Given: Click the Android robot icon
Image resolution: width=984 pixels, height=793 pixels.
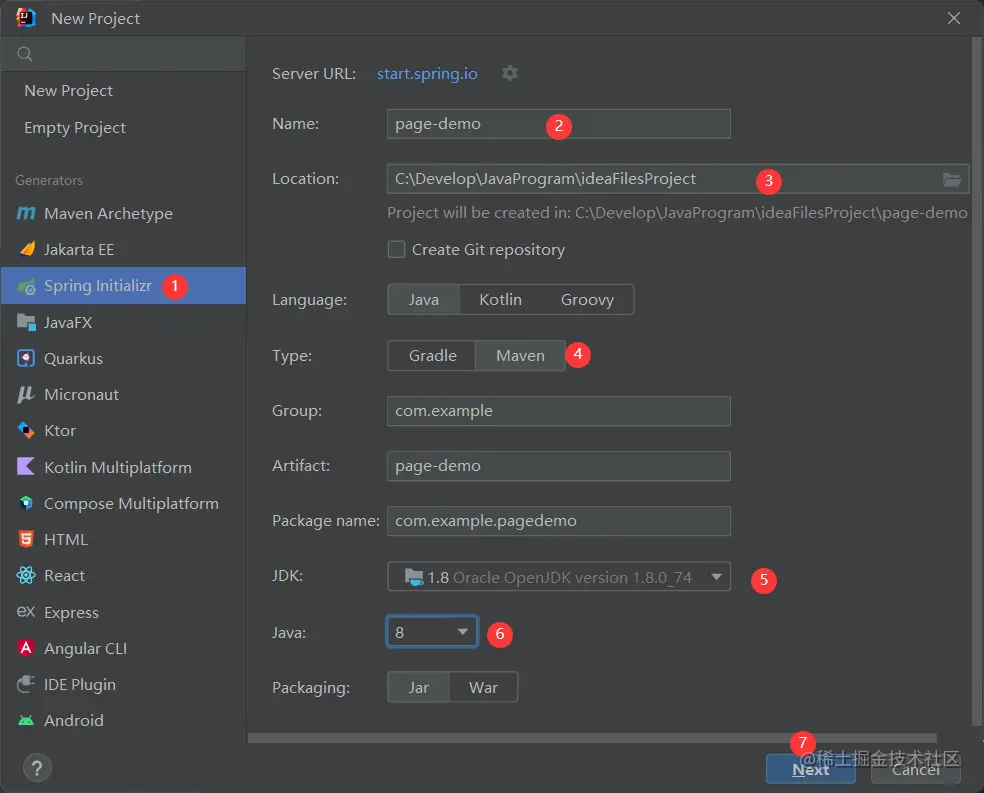Looking at the screenshot, I should pos(26,720).
